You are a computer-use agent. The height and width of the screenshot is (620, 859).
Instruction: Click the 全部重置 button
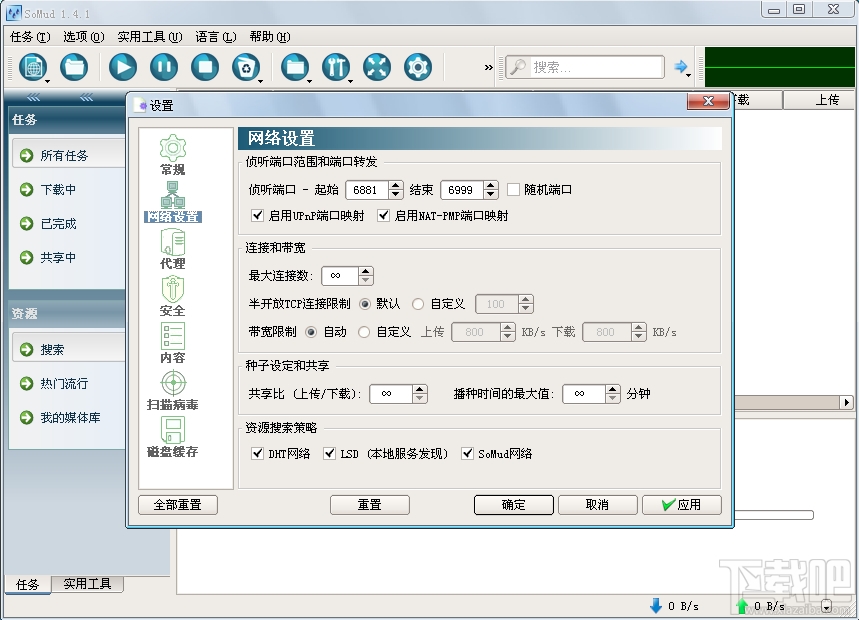178,504
